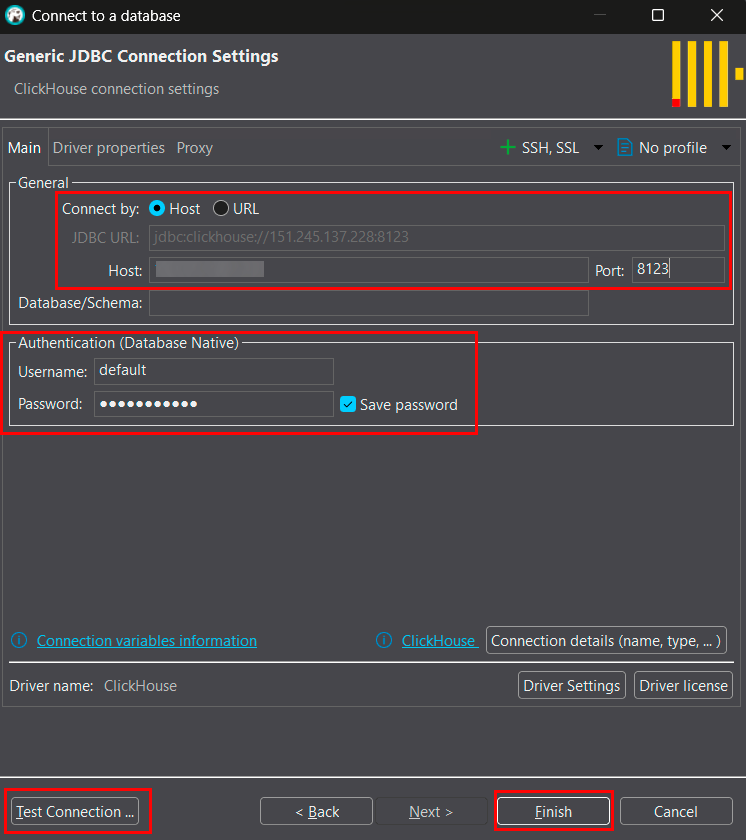
Task: Open the No profile dropdown arrow
Action: click(726, 148)
